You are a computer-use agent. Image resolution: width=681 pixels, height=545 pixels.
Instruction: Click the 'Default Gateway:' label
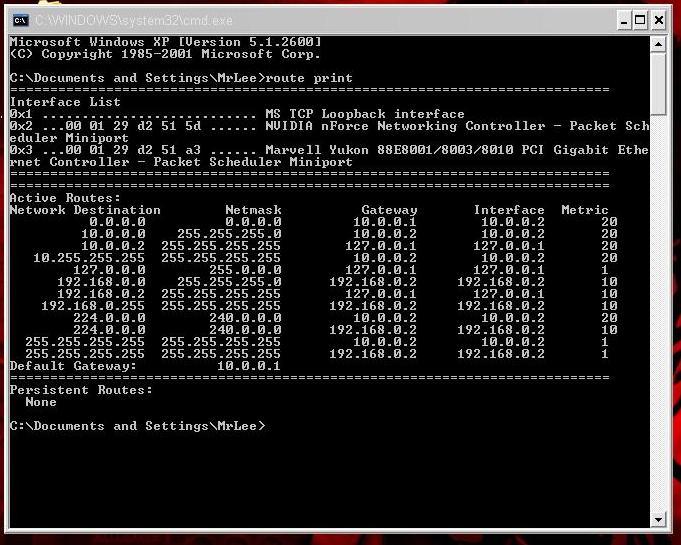73,366
